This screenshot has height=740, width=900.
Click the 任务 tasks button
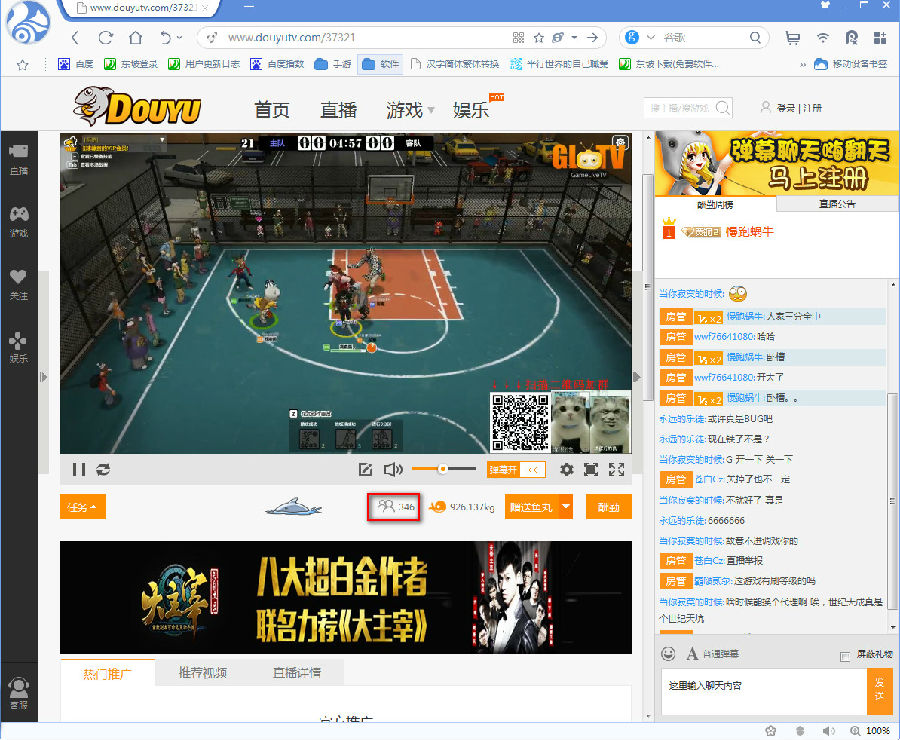pos(83,507)
